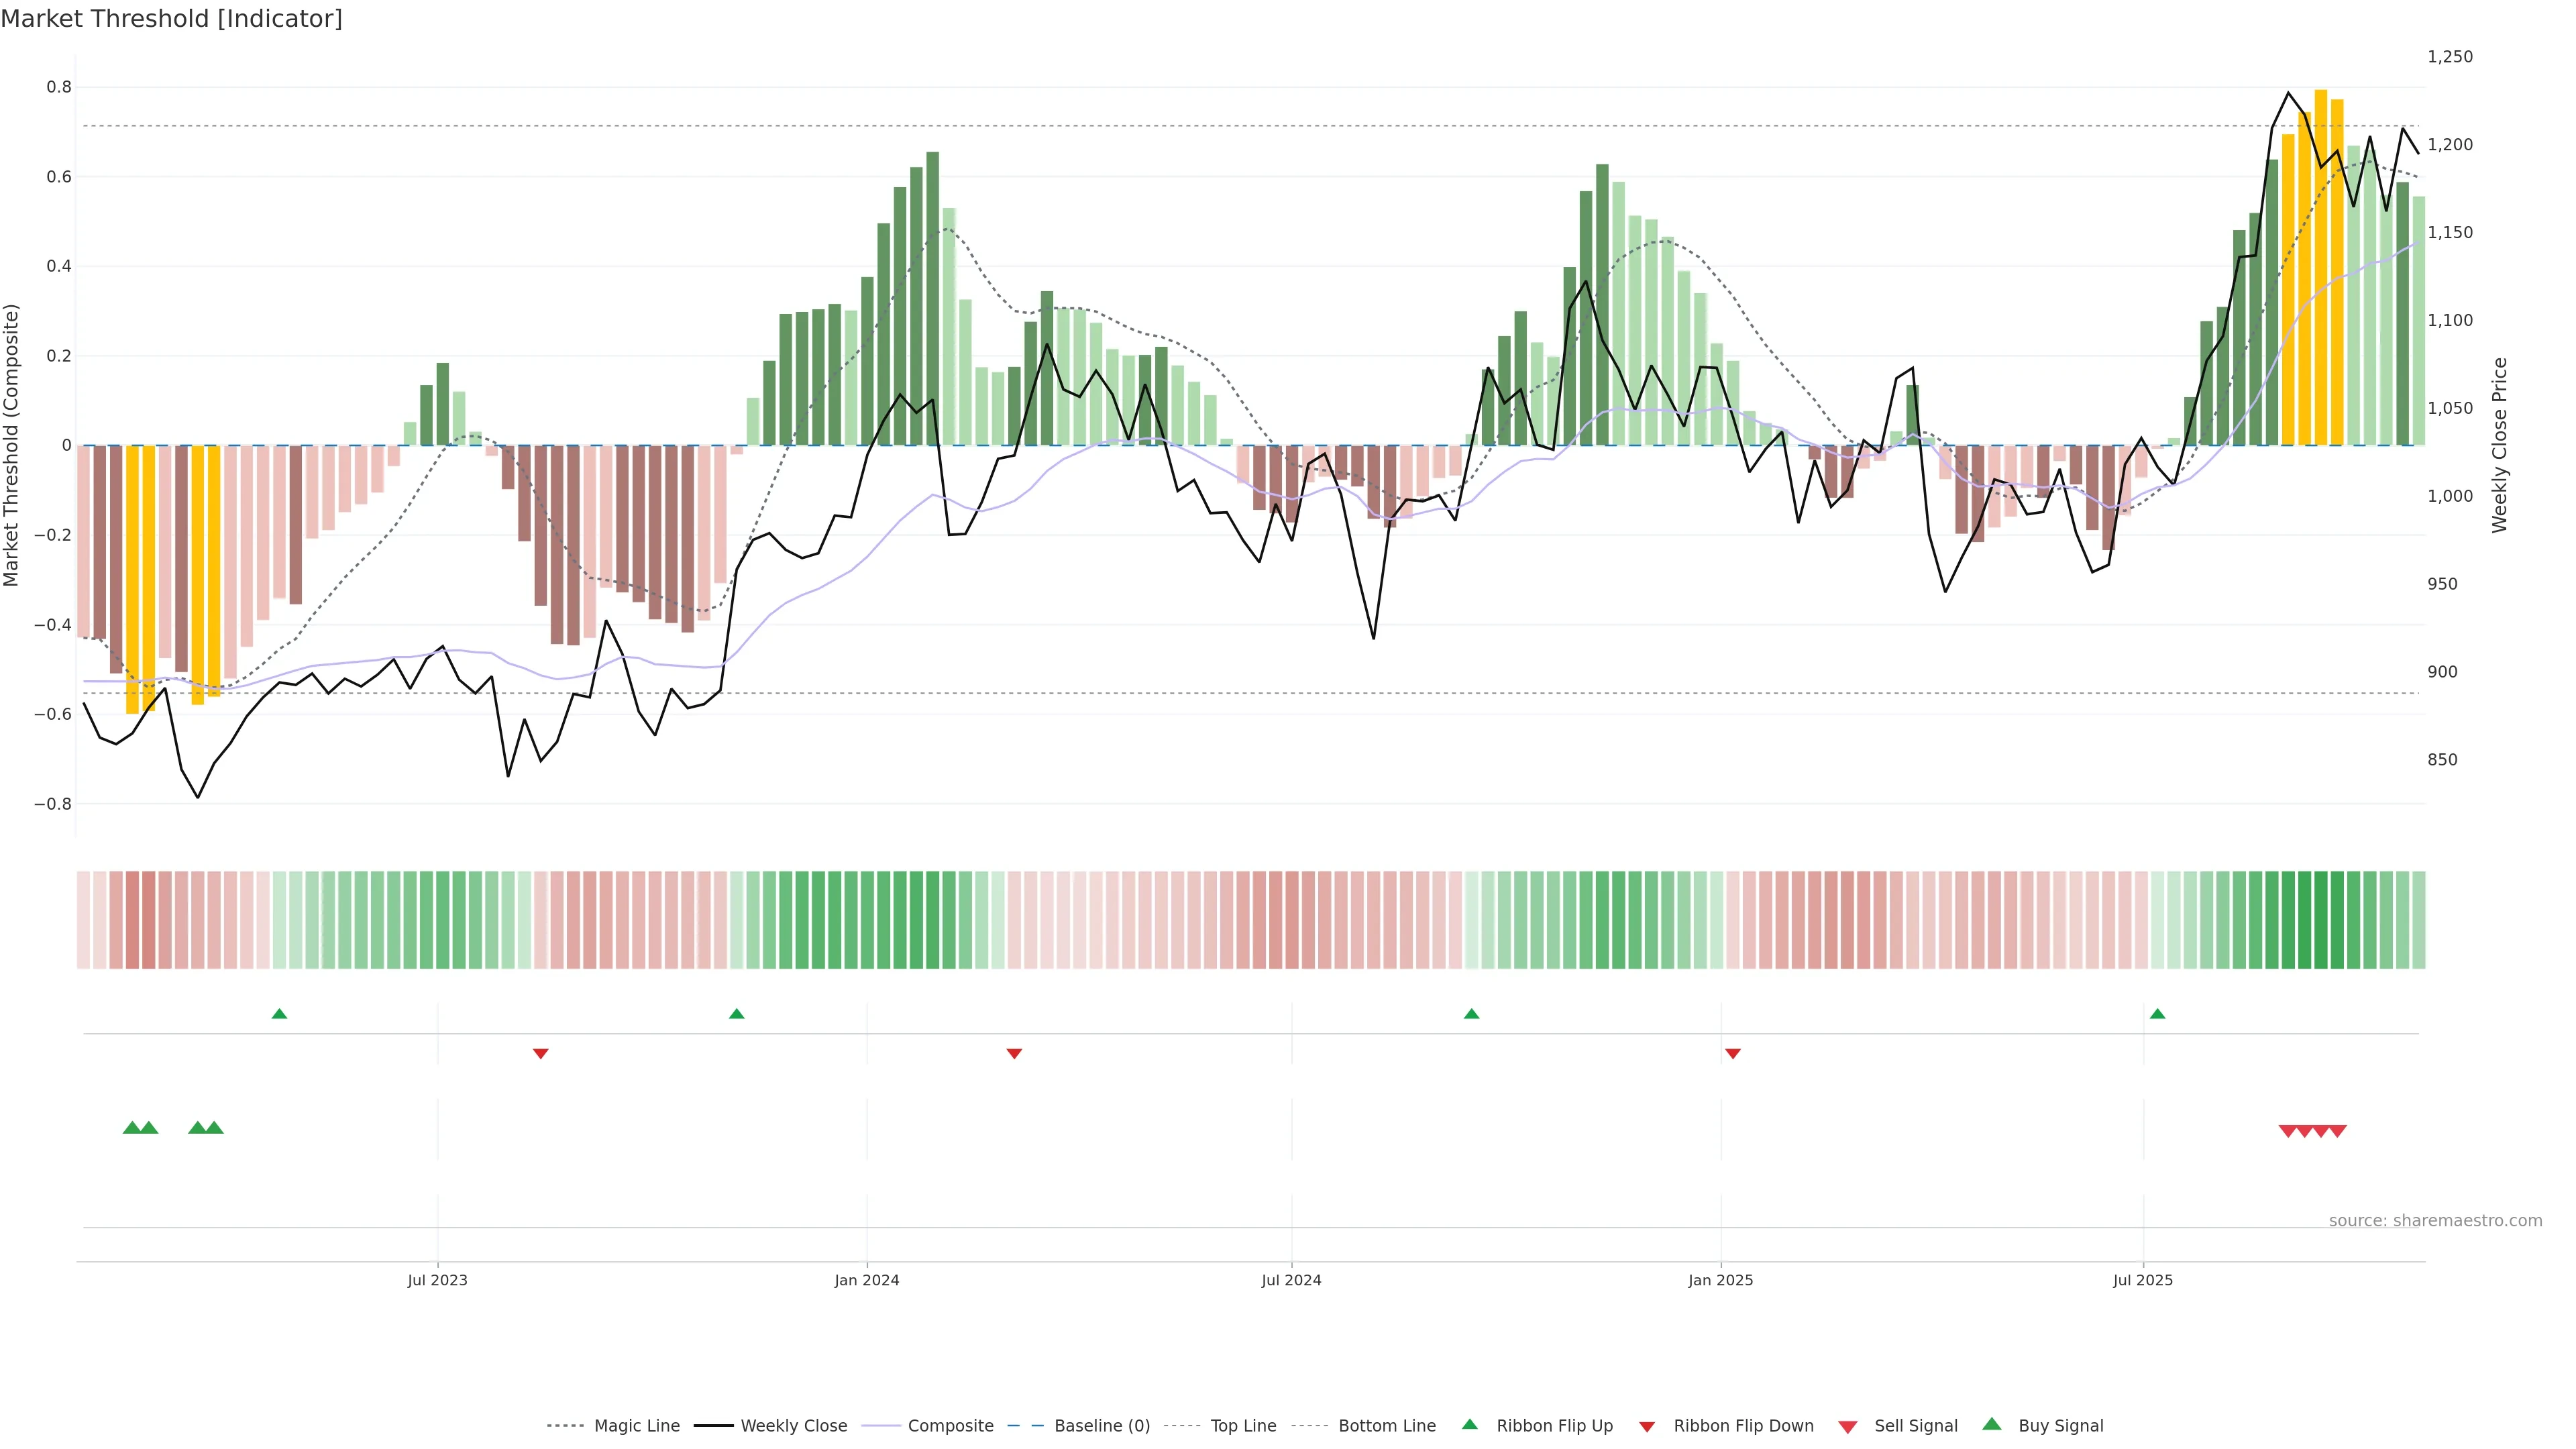Click the Weekly Close Price axis title

pyautogui.click(x=2500, y=445)
